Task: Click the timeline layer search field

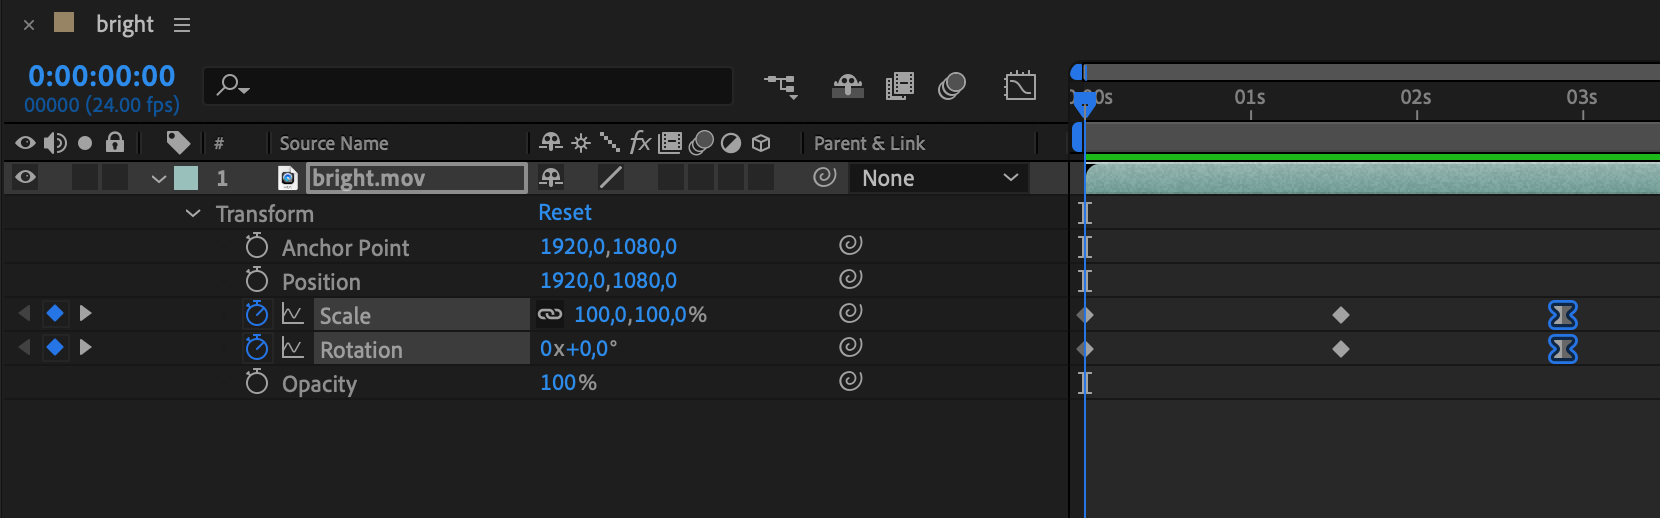Action: [468, 86]
